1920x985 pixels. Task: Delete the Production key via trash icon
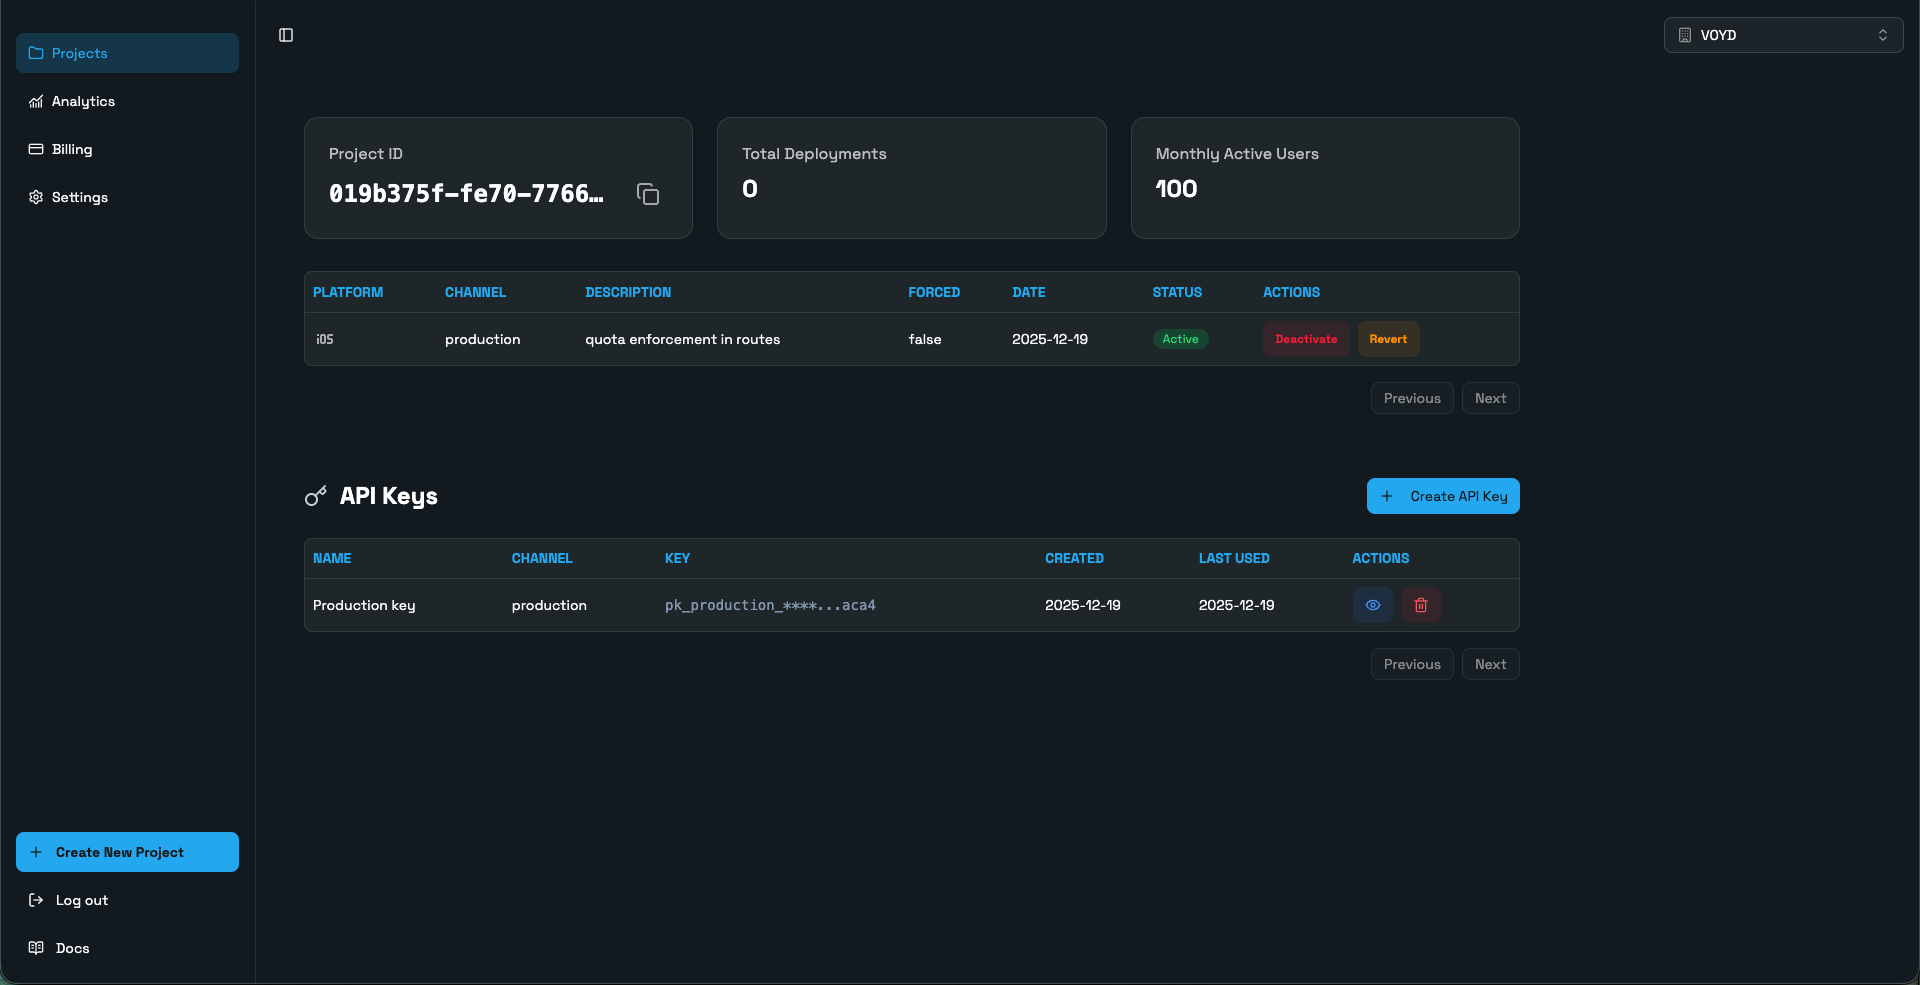[x=1419, y=605]
